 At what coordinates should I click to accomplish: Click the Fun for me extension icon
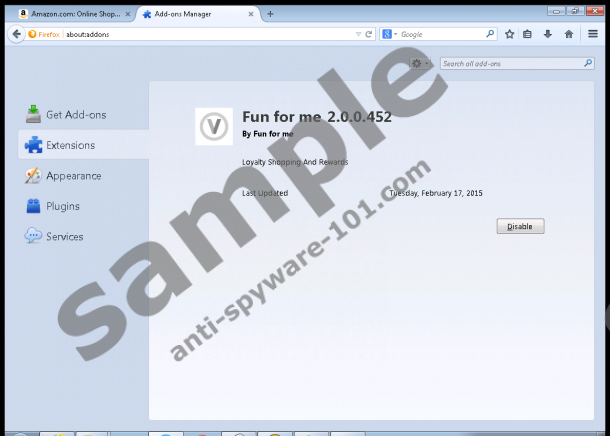point(211,127)
